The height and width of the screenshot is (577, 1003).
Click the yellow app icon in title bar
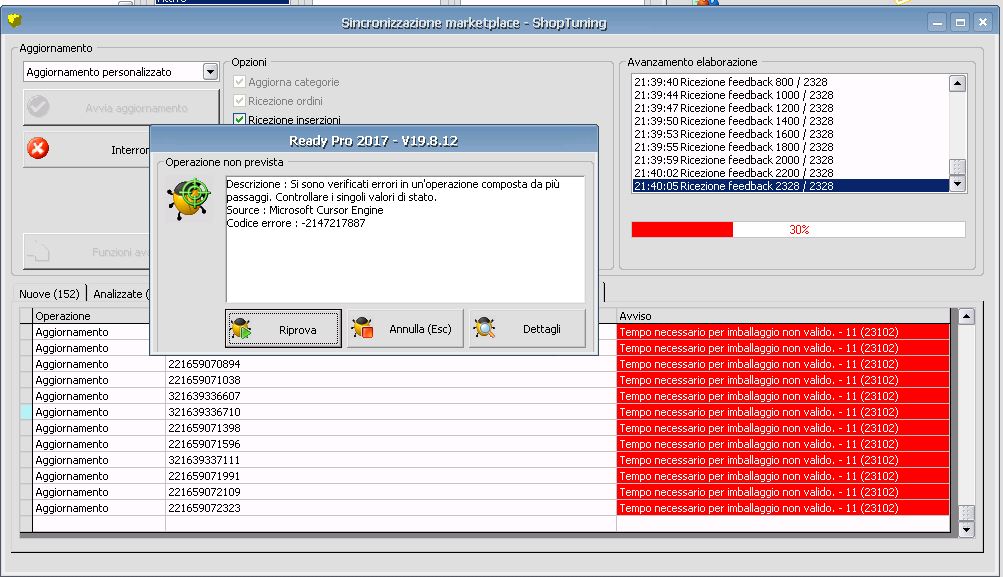pyautogui.click(x=14, y=21)
